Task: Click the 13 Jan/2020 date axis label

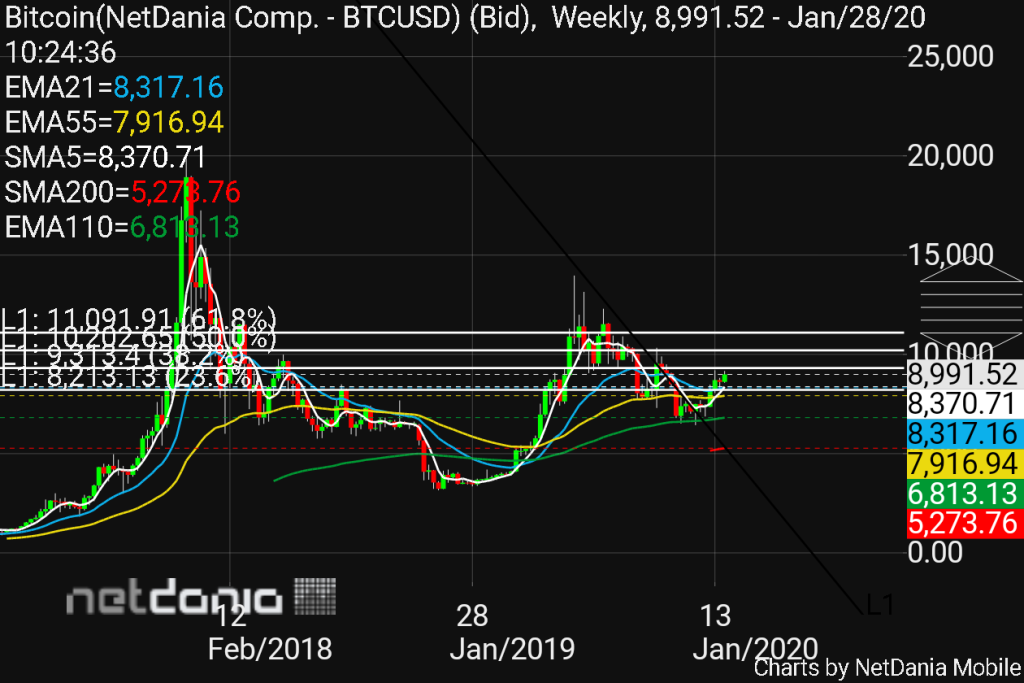Action: [x=755, y=632]
